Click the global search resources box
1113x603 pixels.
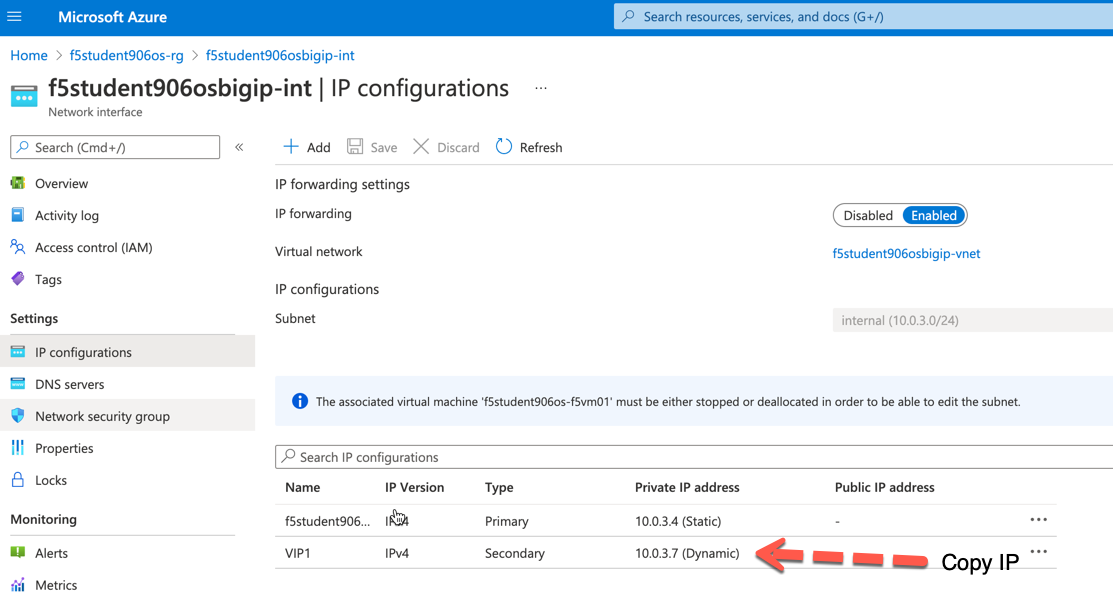[863, 16]
